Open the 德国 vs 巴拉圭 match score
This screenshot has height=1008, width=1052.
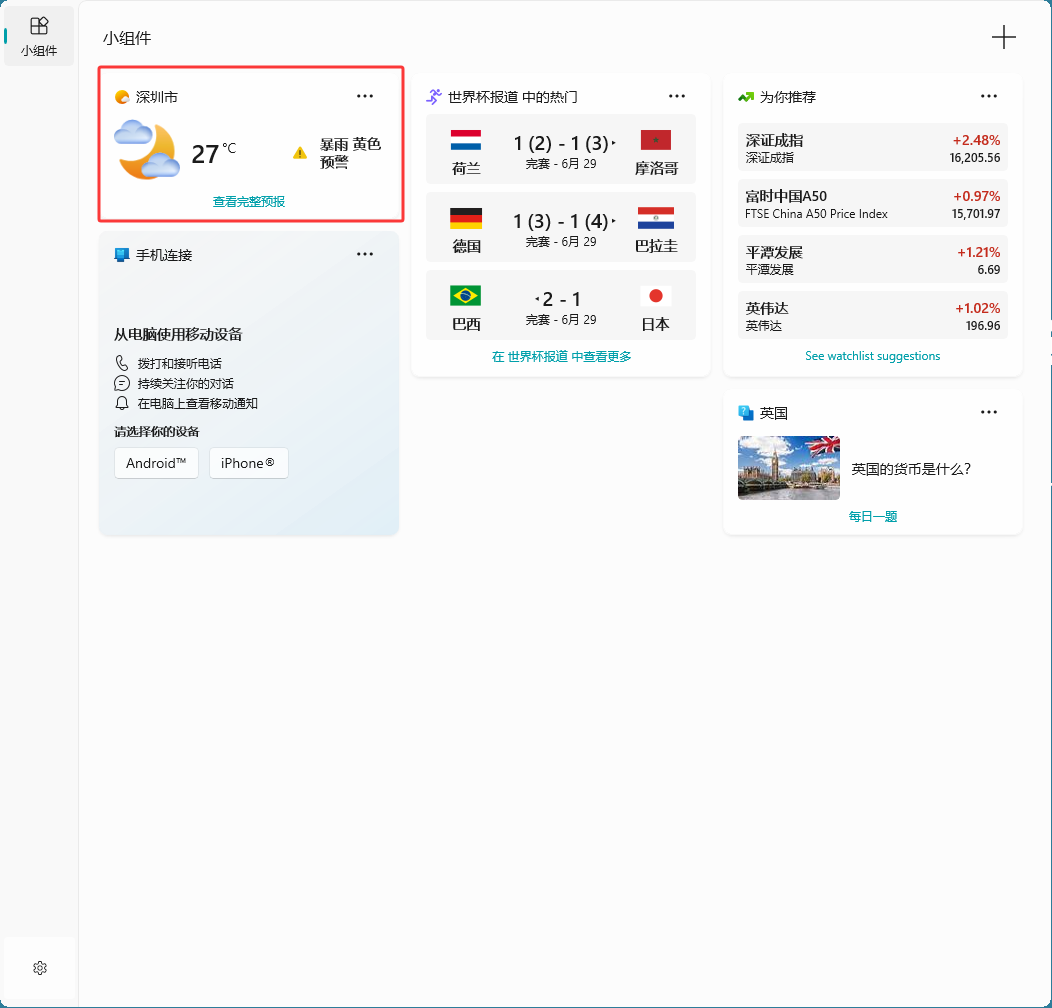pyautogui.click(x=561, y=227)
